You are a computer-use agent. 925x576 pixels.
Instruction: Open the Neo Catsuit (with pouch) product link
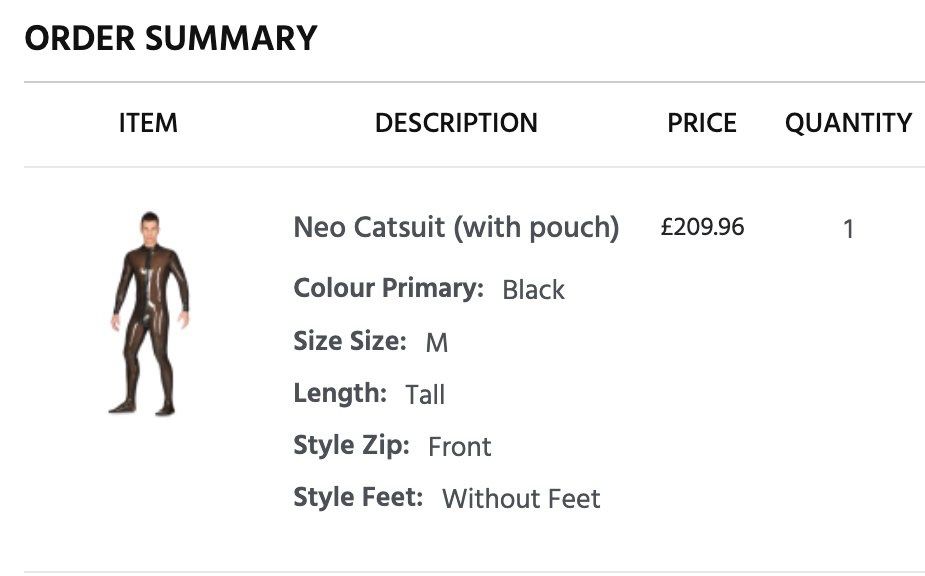click(x=456, y=228)
